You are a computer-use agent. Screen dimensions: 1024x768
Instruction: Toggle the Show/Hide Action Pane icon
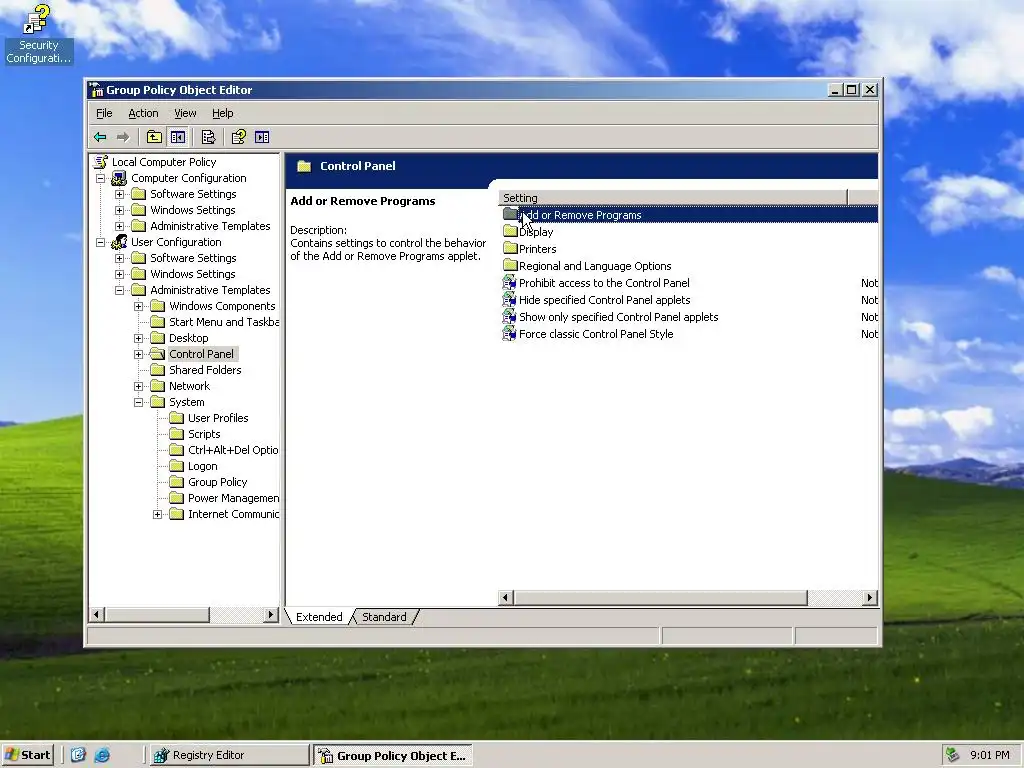[262, 137]
